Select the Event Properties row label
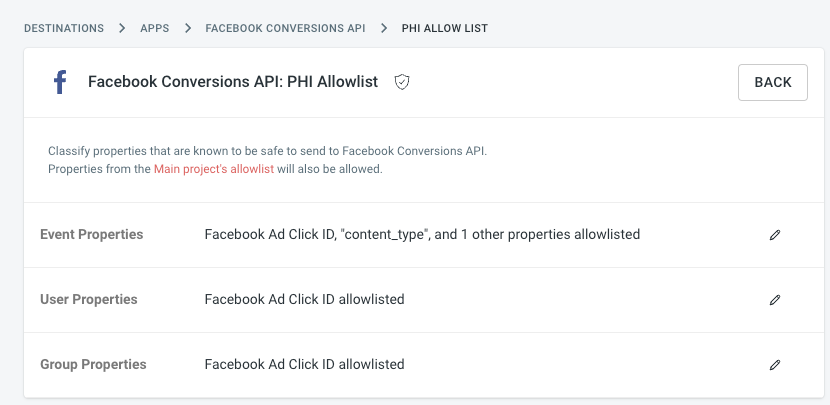The height and width of the screenshot is (405, 830). (x=92, y=234)
